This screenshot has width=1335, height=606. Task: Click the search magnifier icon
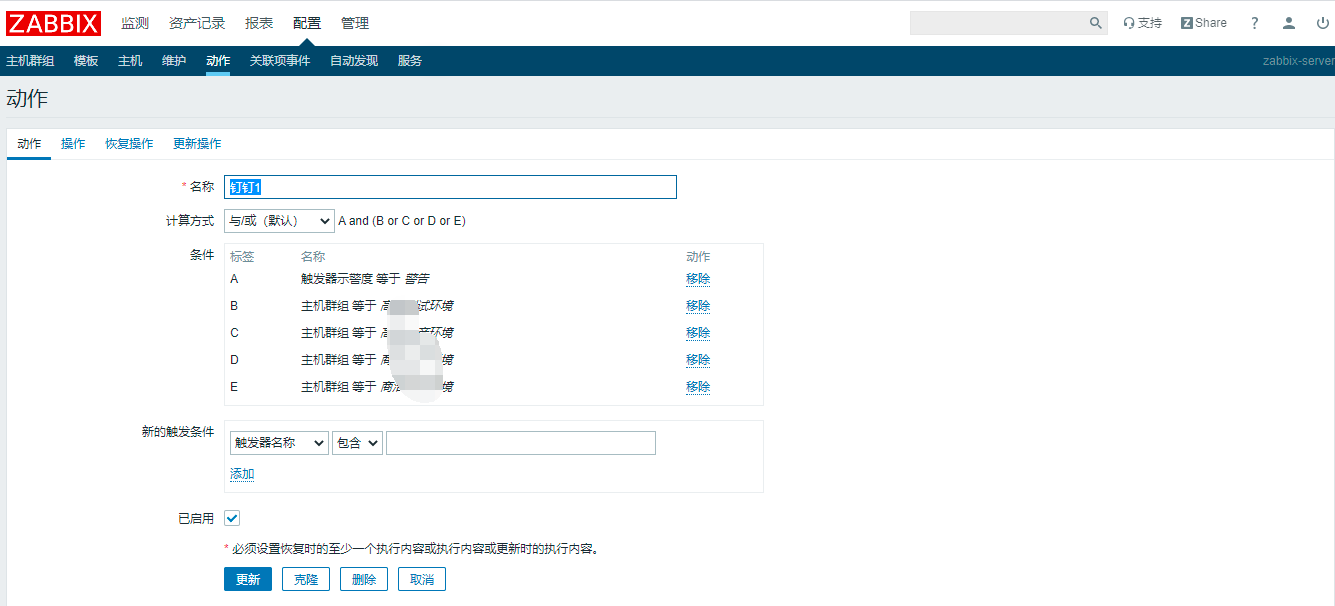point(1095,23)
